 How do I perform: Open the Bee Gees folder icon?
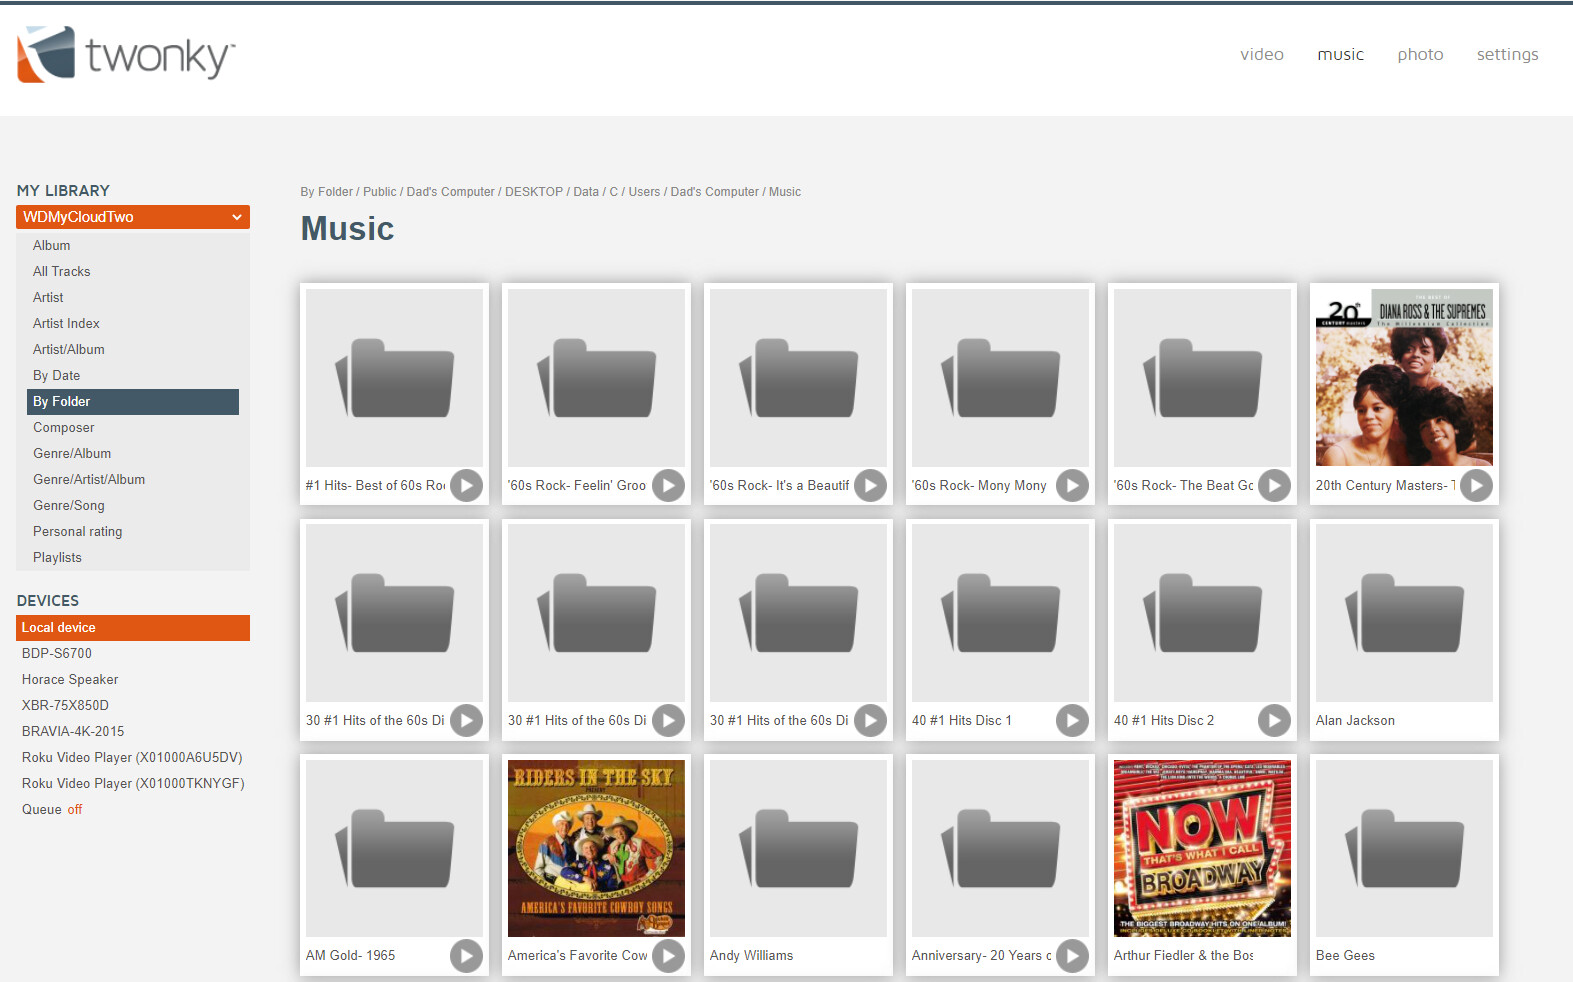(1404, 848)
